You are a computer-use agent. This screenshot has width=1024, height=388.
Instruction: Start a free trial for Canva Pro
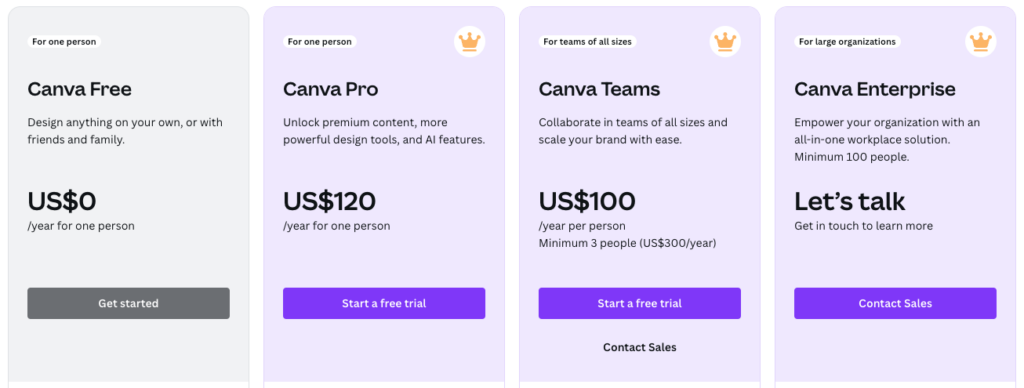click(384, 303)
